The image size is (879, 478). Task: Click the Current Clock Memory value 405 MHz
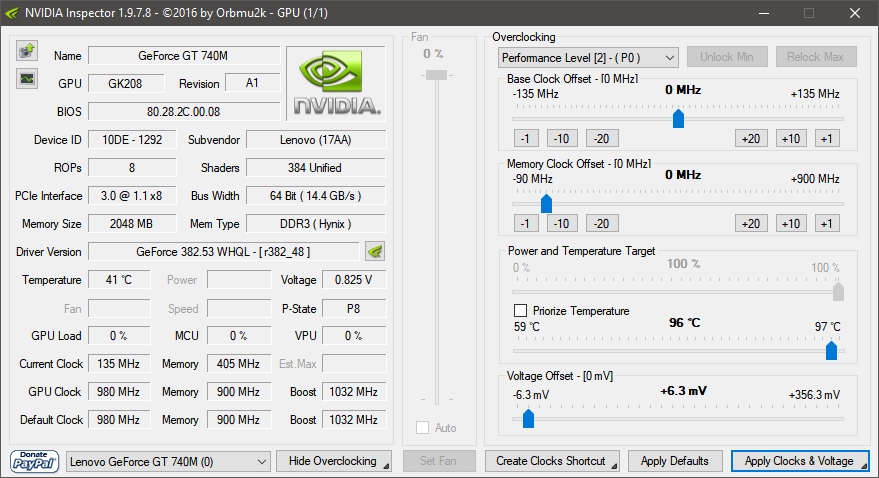pyautogui.click(x=239, y=364)
